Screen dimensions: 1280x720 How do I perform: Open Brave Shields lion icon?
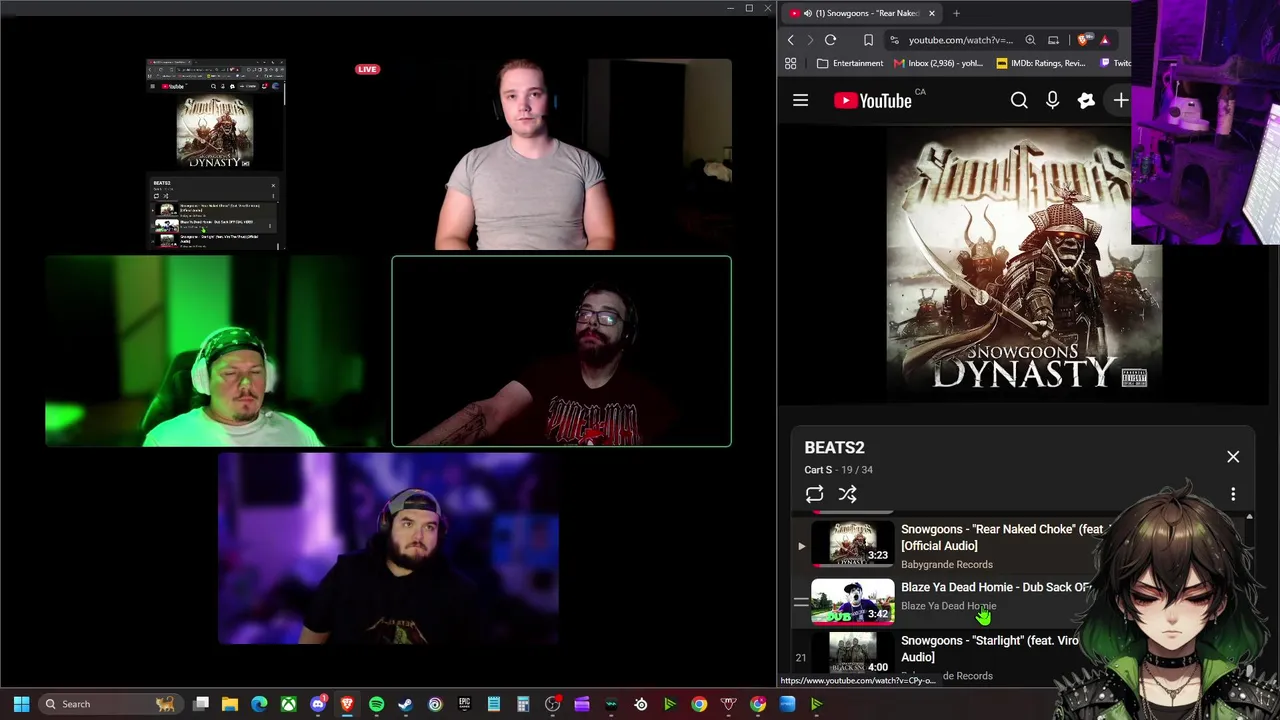[x=1085, y=40]
